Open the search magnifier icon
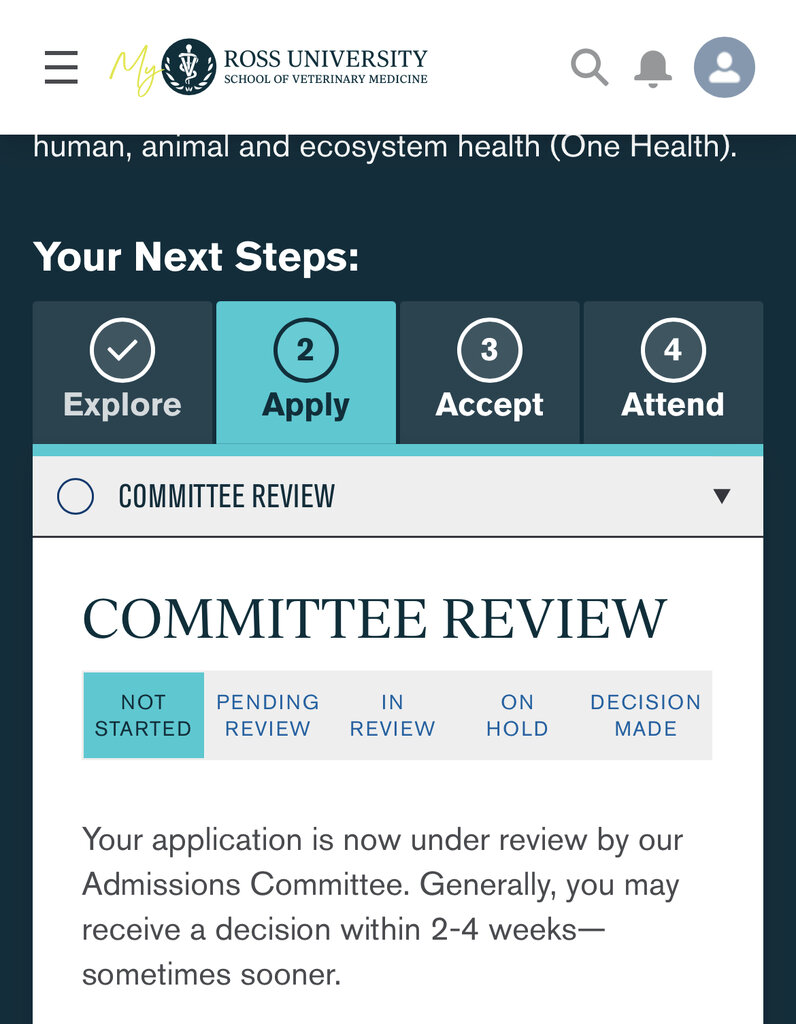 [x=589, y=67]
